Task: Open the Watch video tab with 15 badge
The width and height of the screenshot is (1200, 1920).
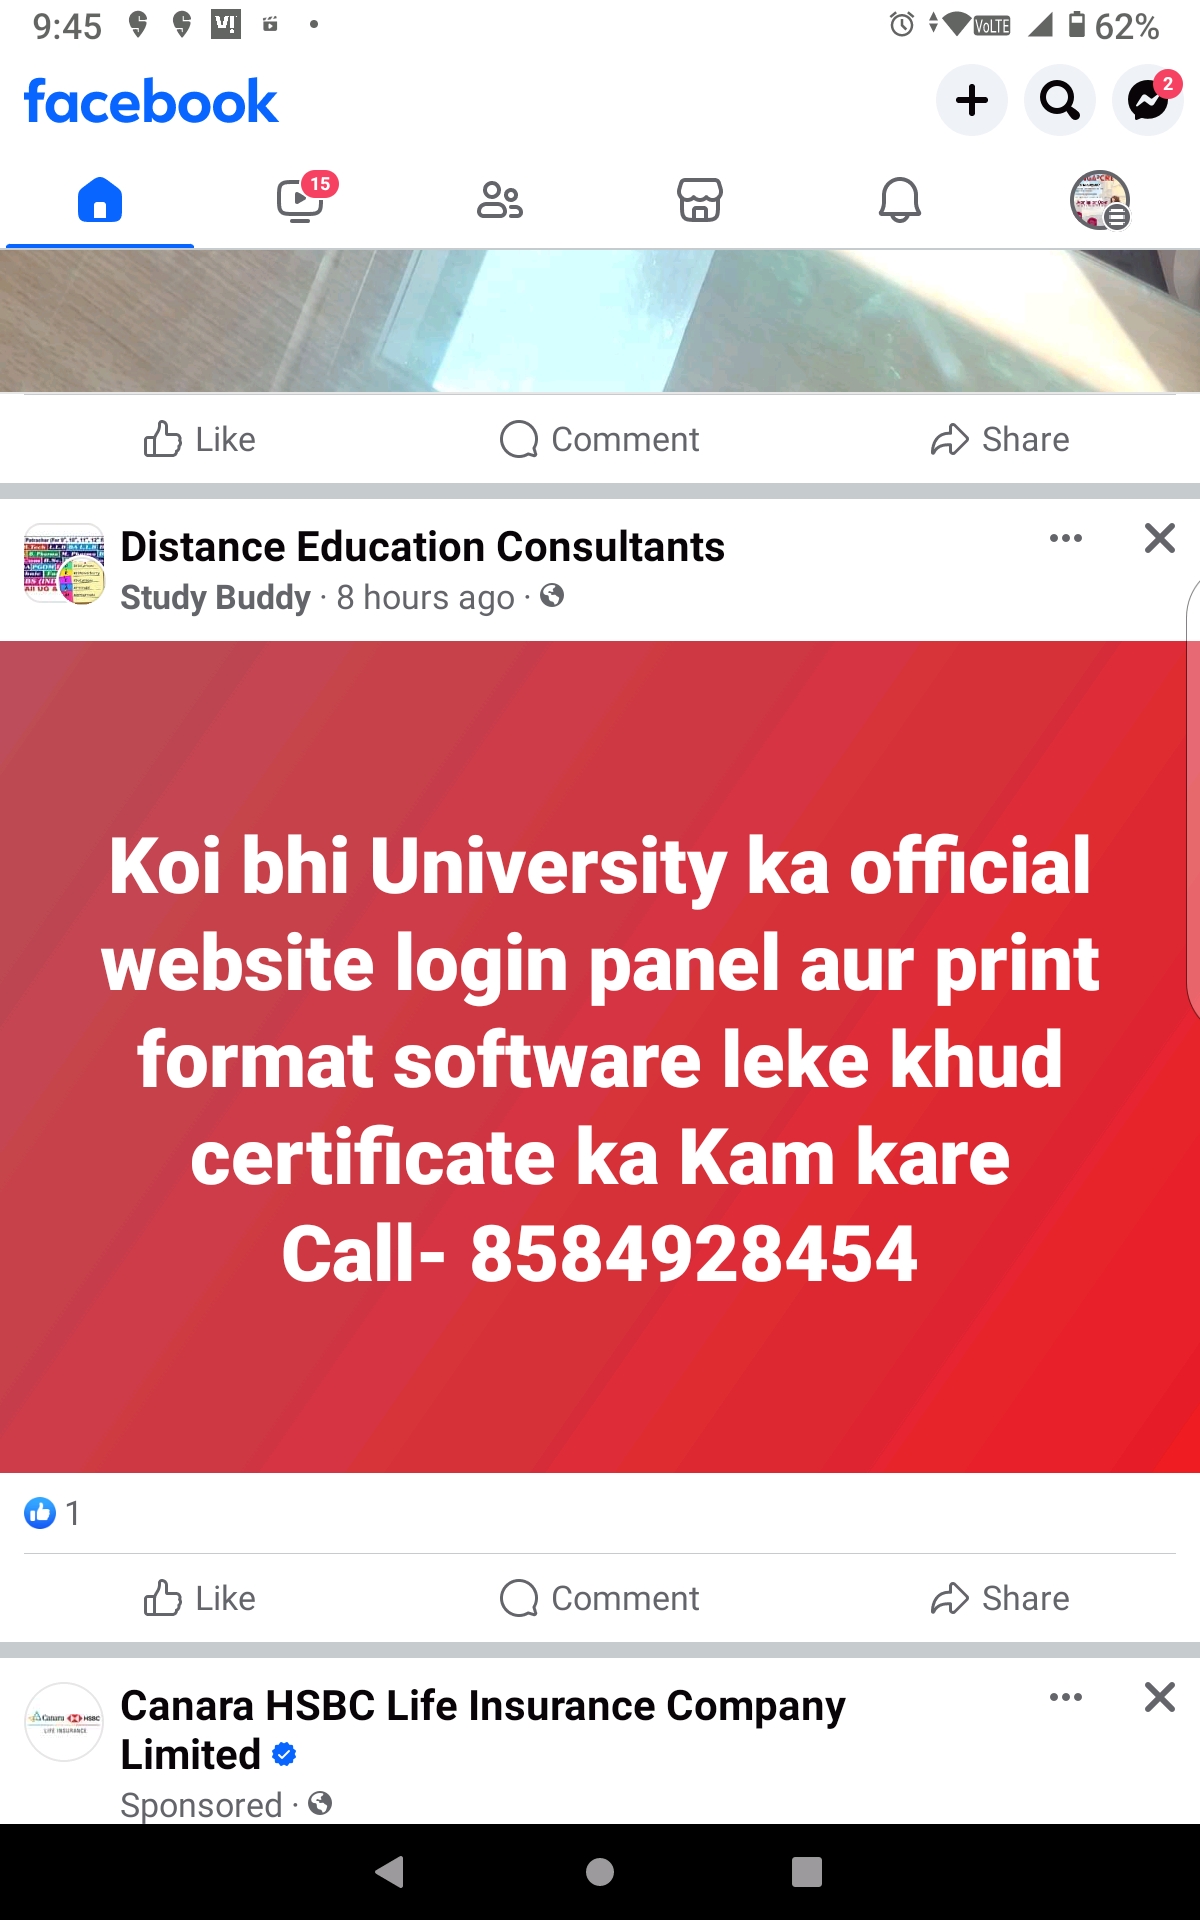Action: tap(300, 199)
